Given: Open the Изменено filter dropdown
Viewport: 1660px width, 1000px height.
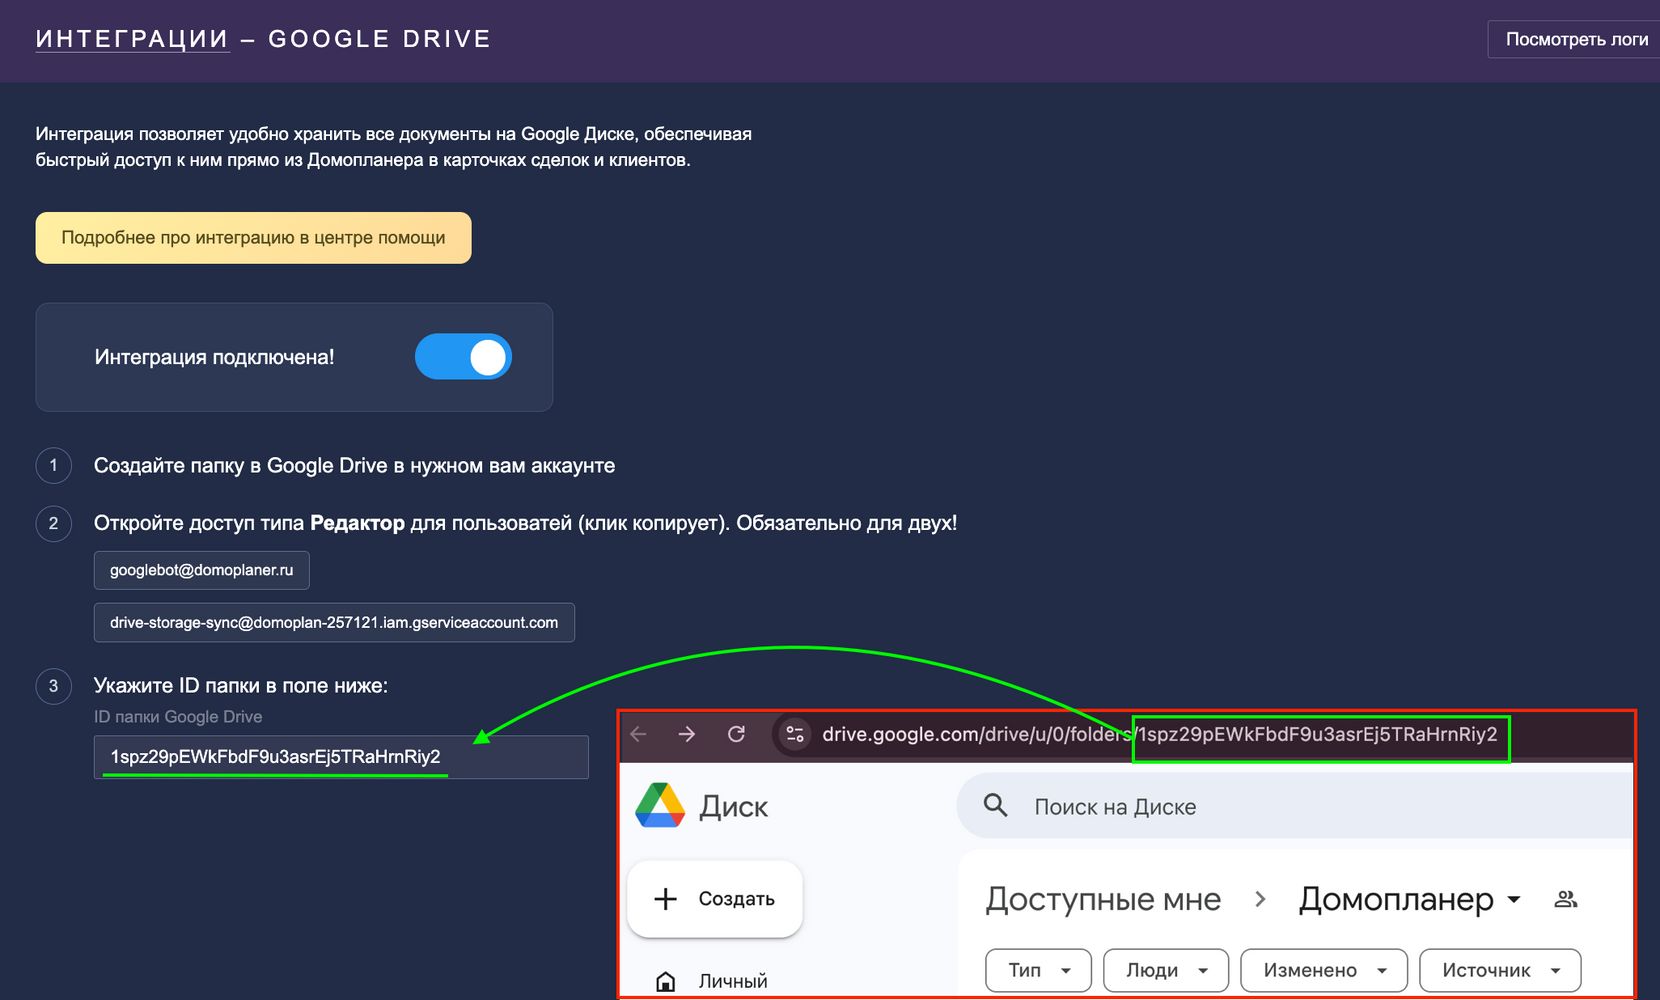Looking at the screenshot, I should (x=1324, y=970).
